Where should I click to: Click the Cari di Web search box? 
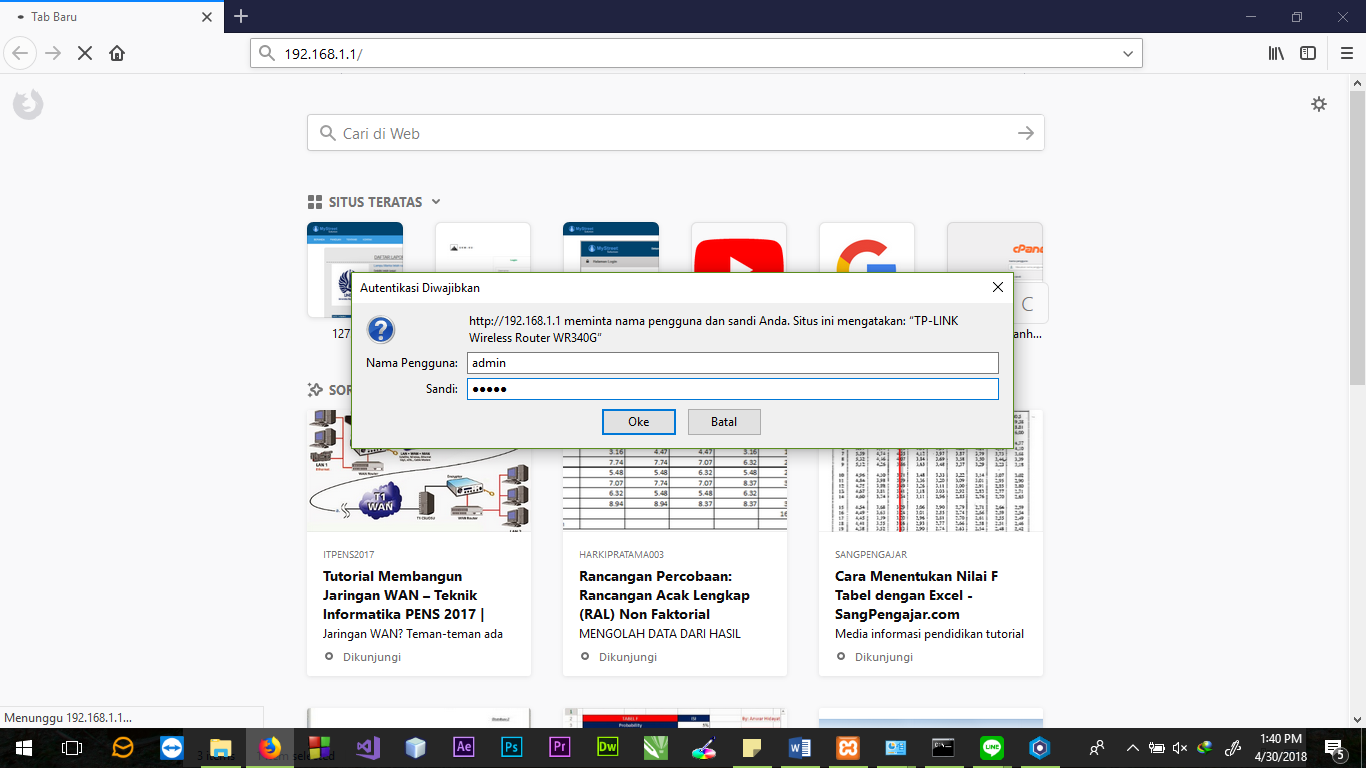coord(675,132)
